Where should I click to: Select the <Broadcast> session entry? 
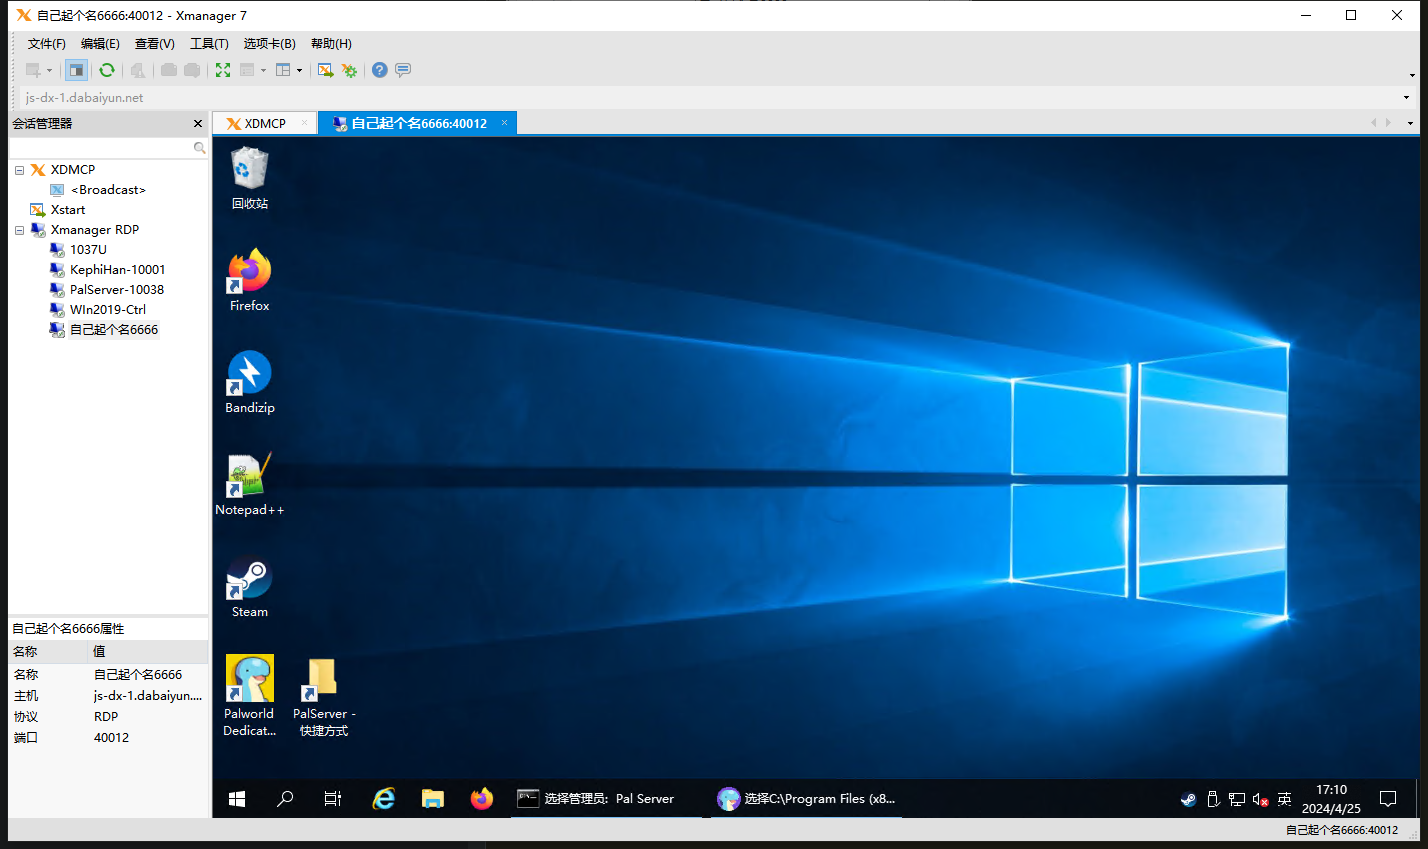[108, 190]
